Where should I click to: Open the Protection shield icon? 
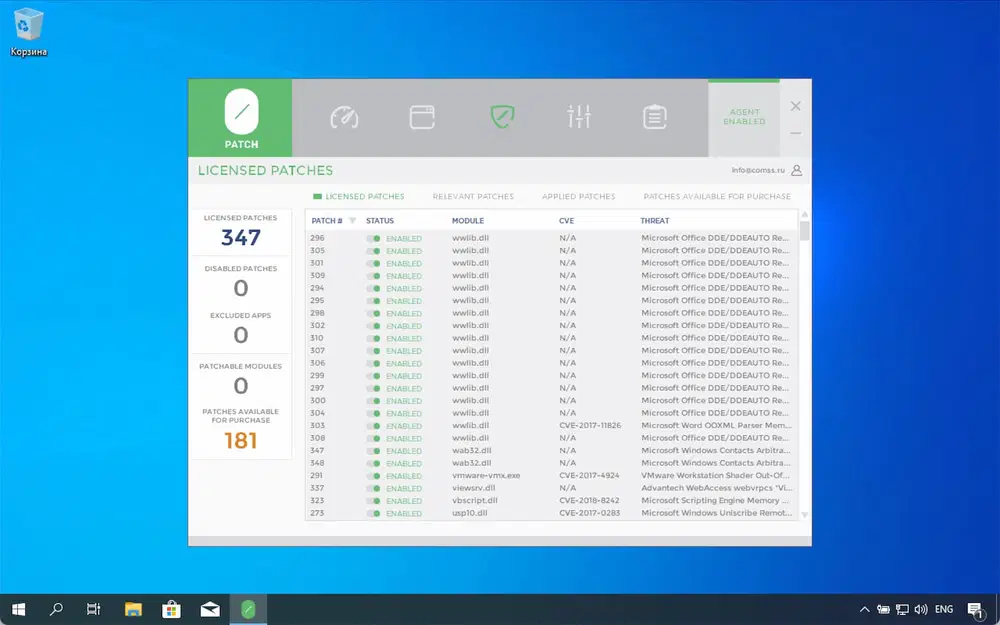point(500,117)
